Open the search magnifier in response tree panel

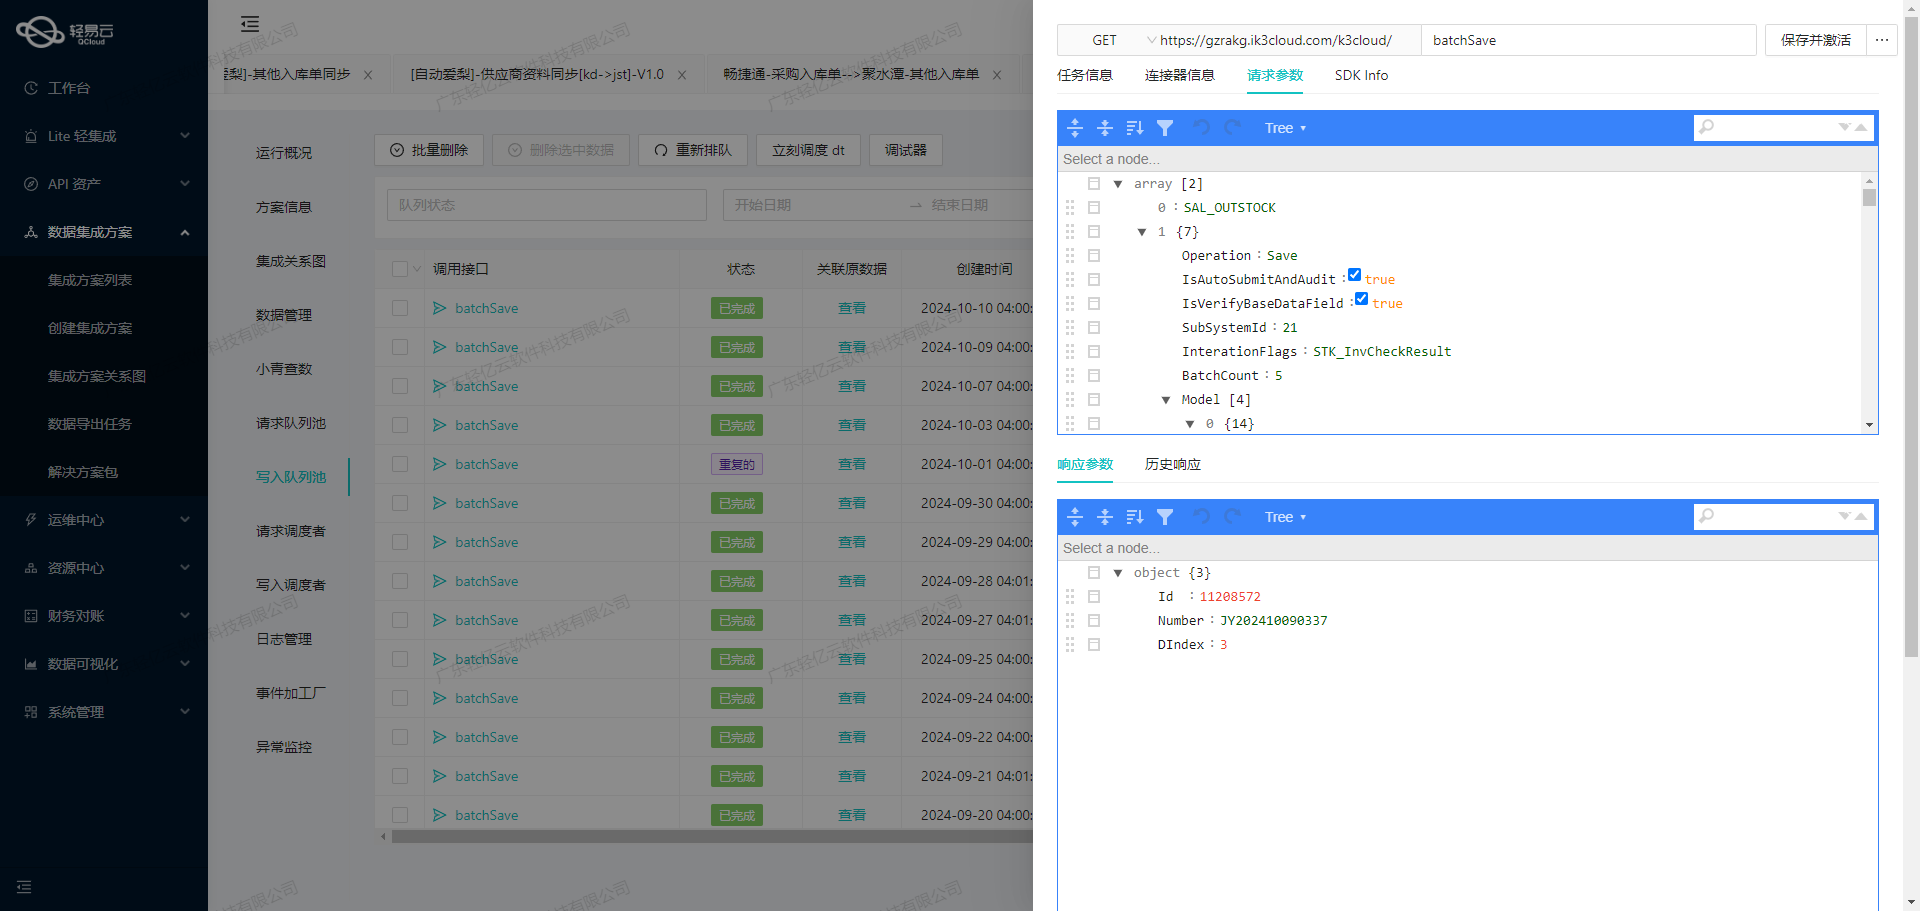[x=1707, y=516]
